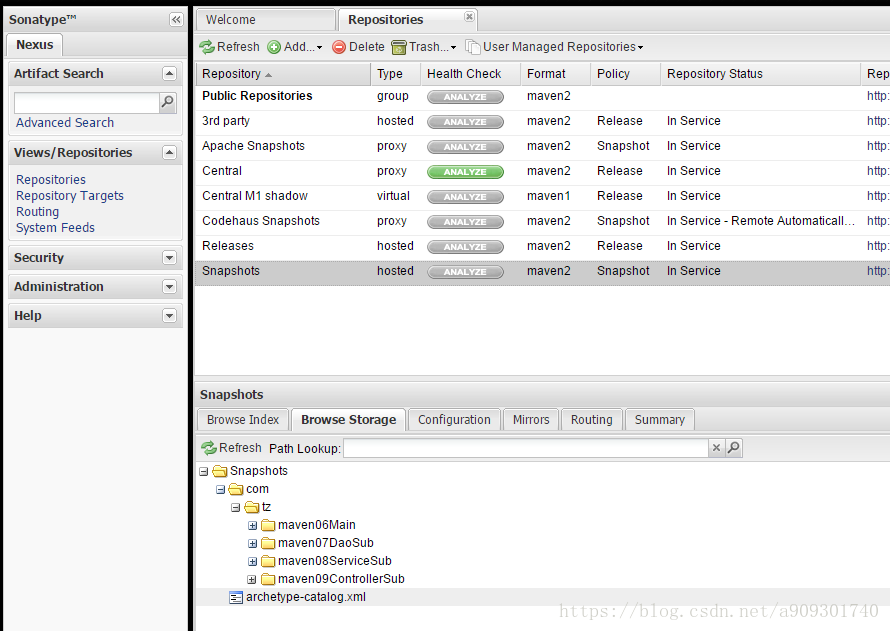Viewport: 890px width, 631px height.
Task: Select the Apache Snapshots repository
Action: (x=542, y=147)
